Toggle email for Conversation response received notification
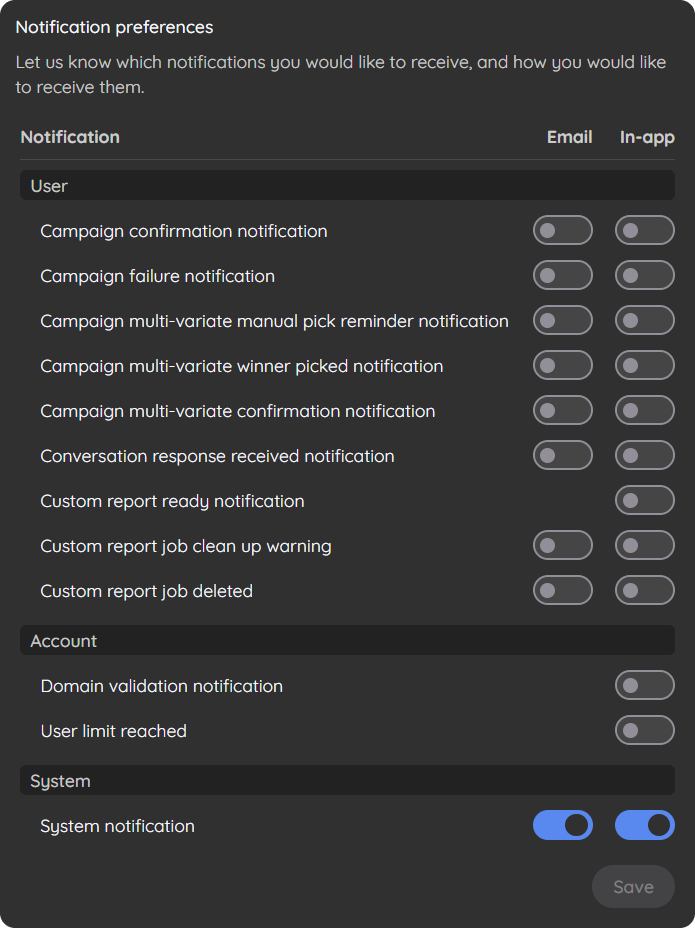Viewport: 695px width, 928px height. click(562, 455)
